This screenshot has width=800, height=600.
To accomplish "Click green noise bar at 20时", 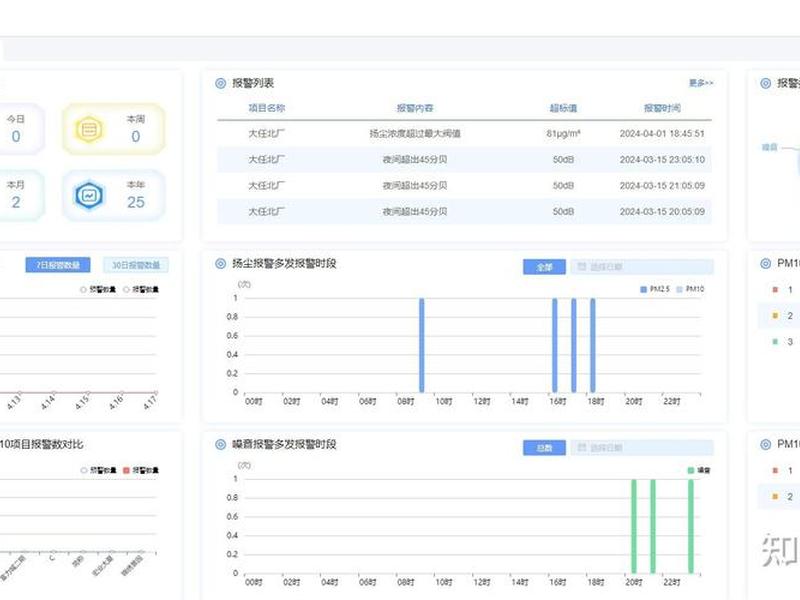I will pos(634,526).
